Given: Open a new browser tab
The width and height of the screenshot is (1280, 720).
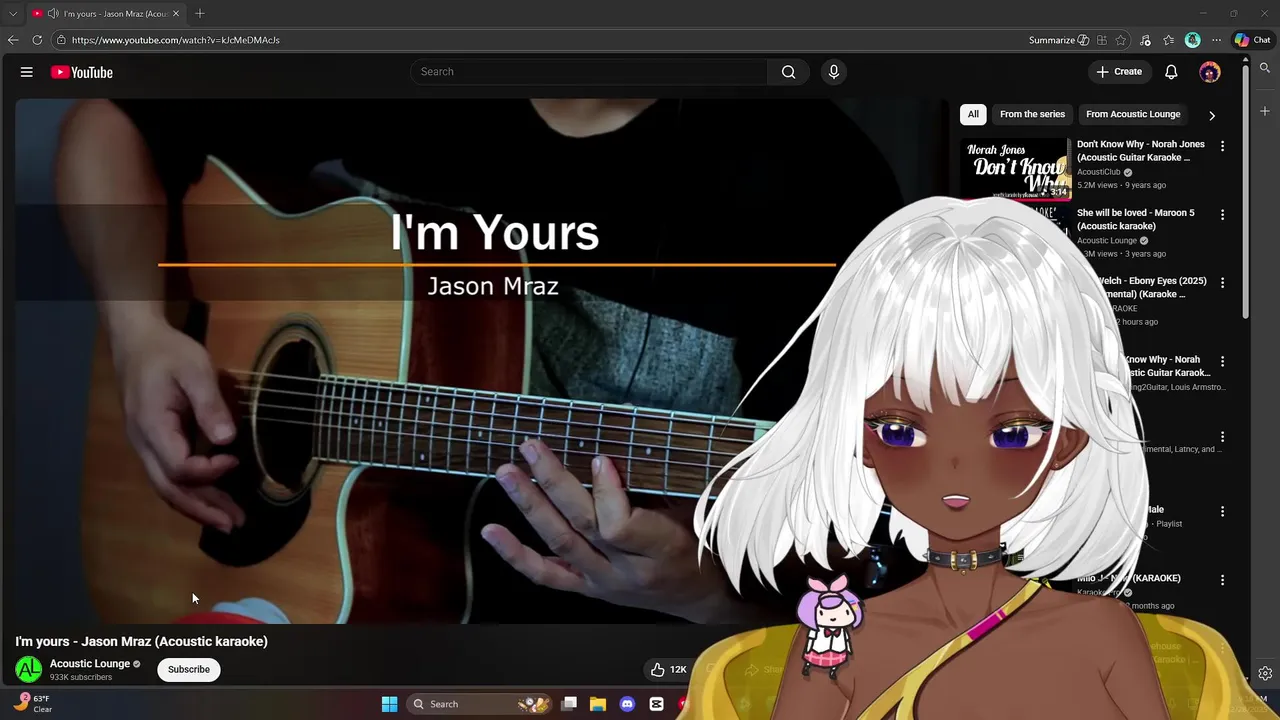Looking at the screenshot, I should (x=200, y=13).
